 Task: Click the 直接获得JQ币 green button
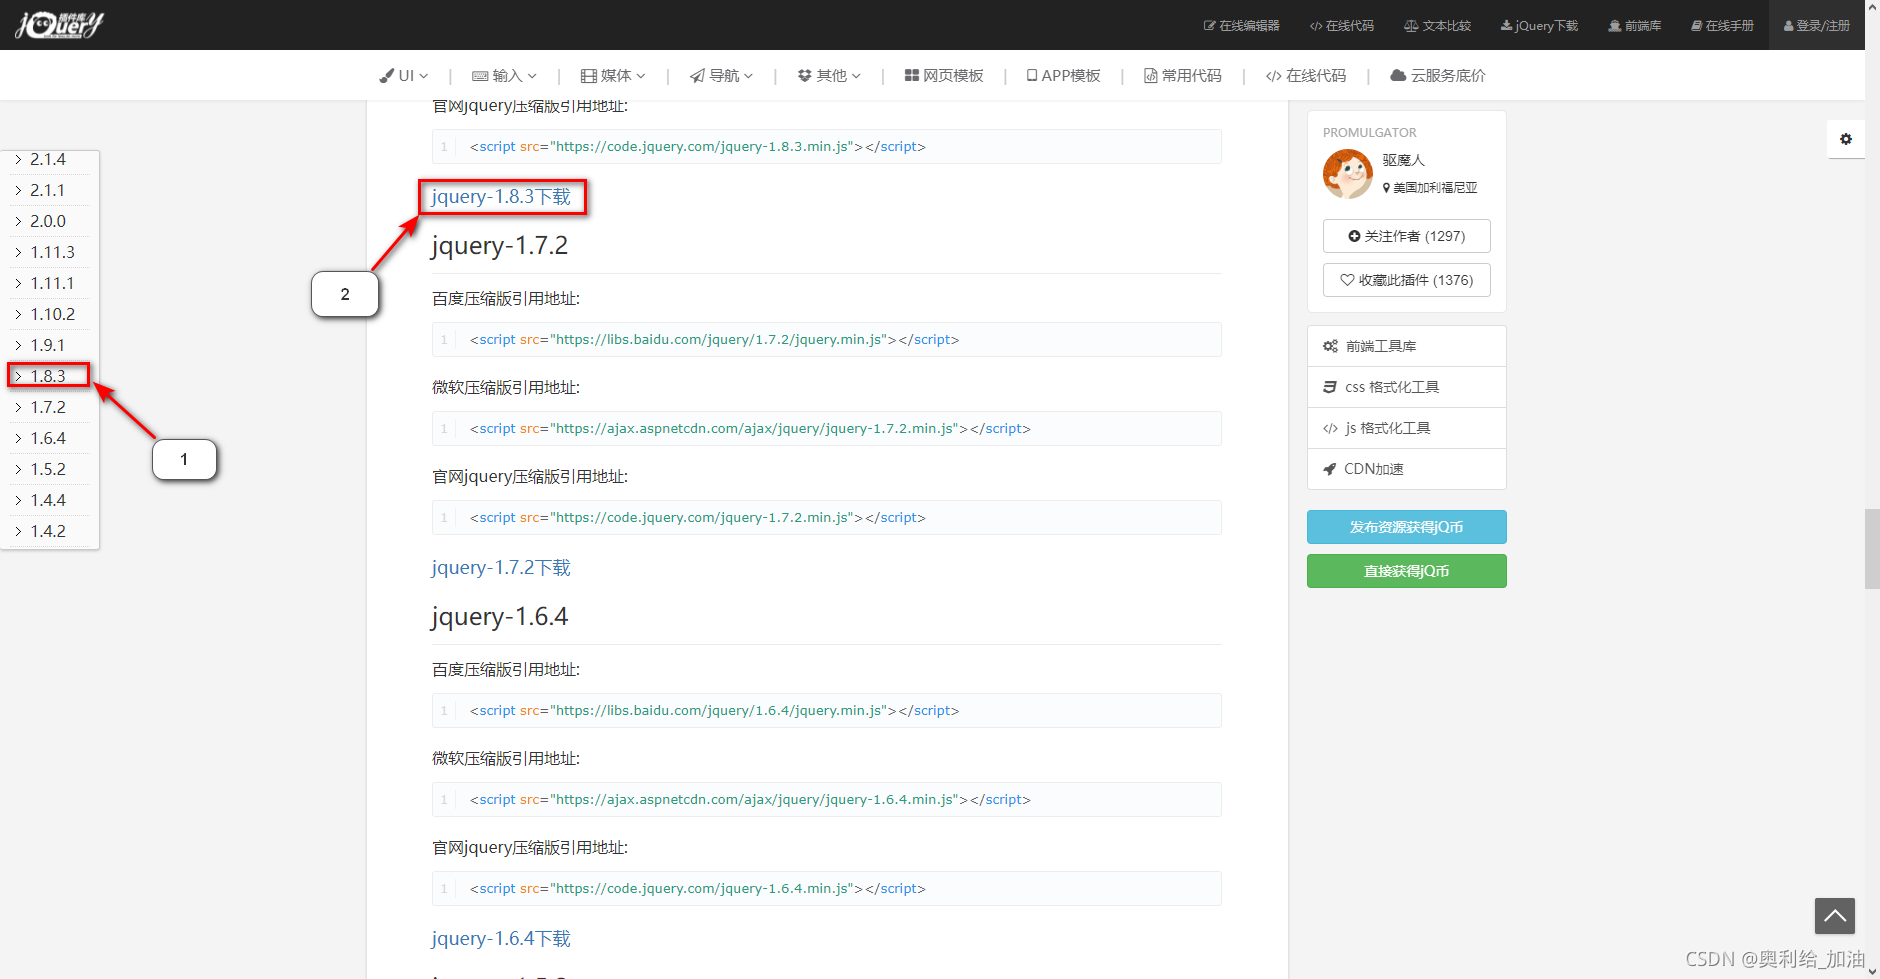[x=1406, y=571]
